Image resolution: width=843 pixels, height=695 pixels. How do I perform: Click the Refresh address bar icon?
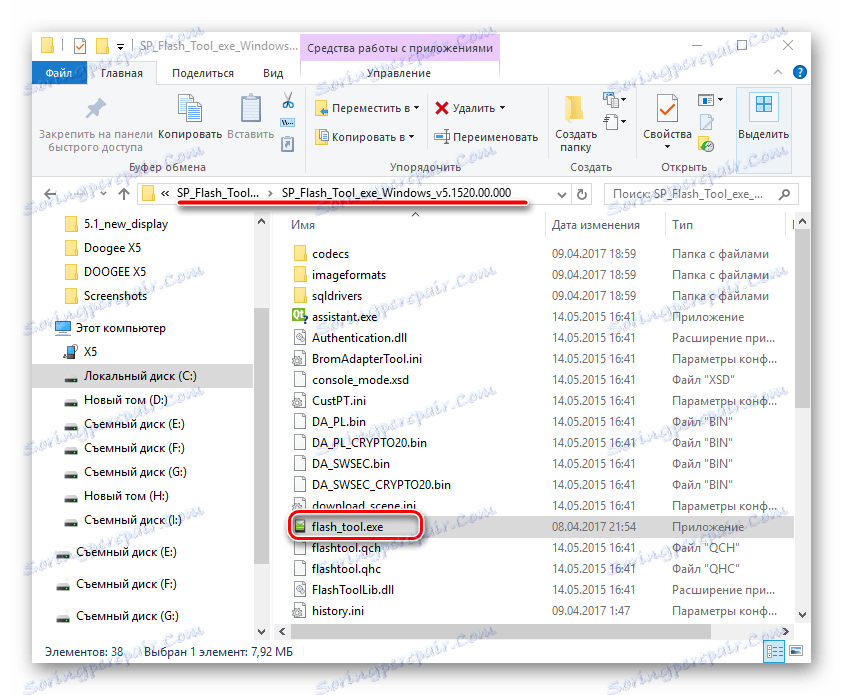(582, 194)
